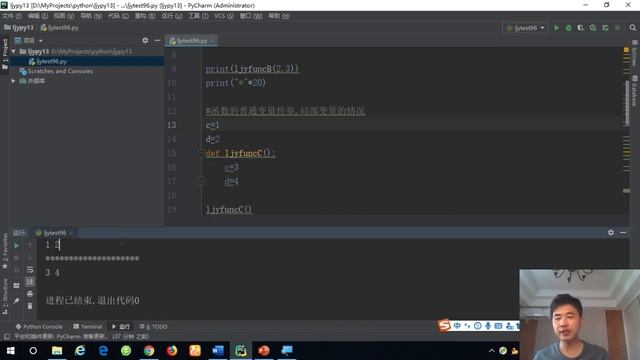Open the Refactor (R) menu
Screen dimensions: 640x360
[145, 16]
